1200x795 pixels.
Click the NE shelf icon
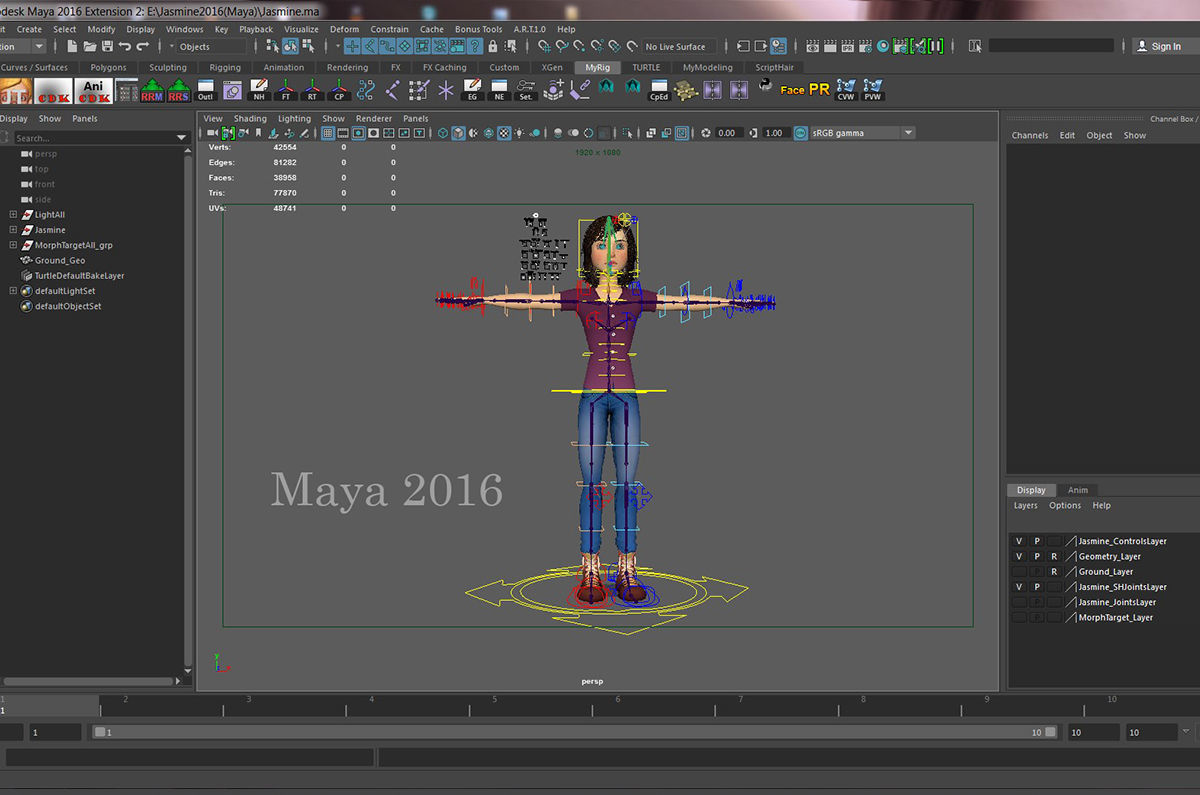pyautogui.click(x=499, y=91)
